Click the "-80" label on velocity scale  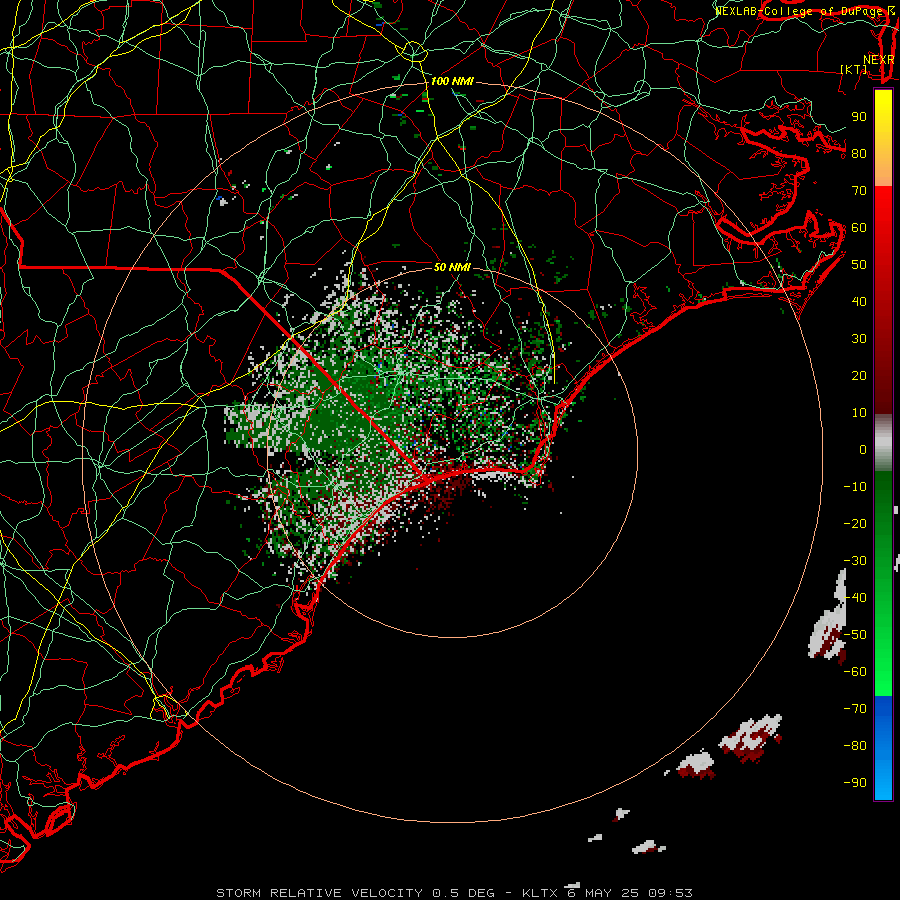point(855,746)
